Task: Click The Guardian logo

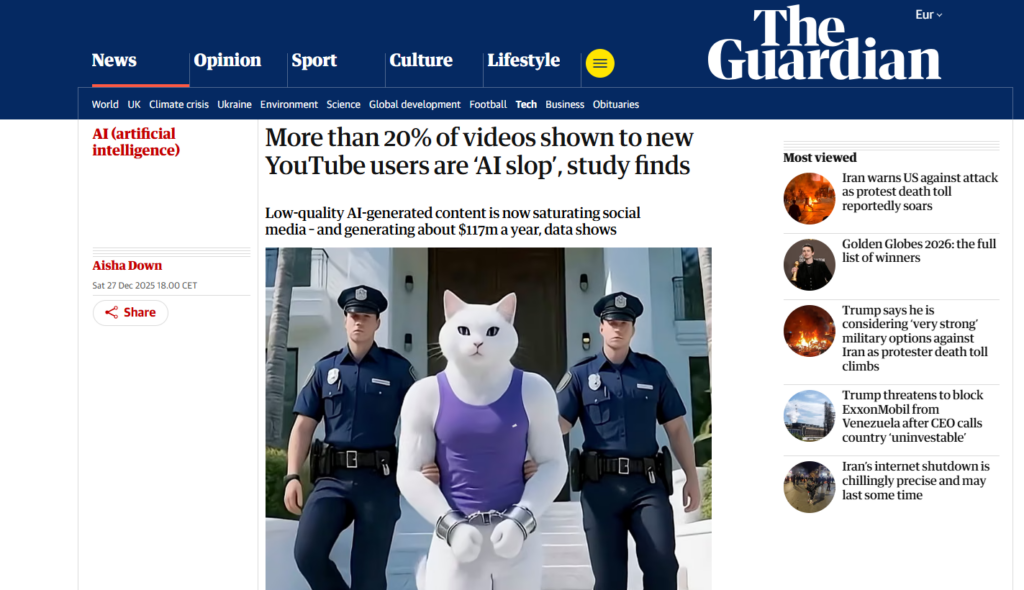Action: coord(824,43)
